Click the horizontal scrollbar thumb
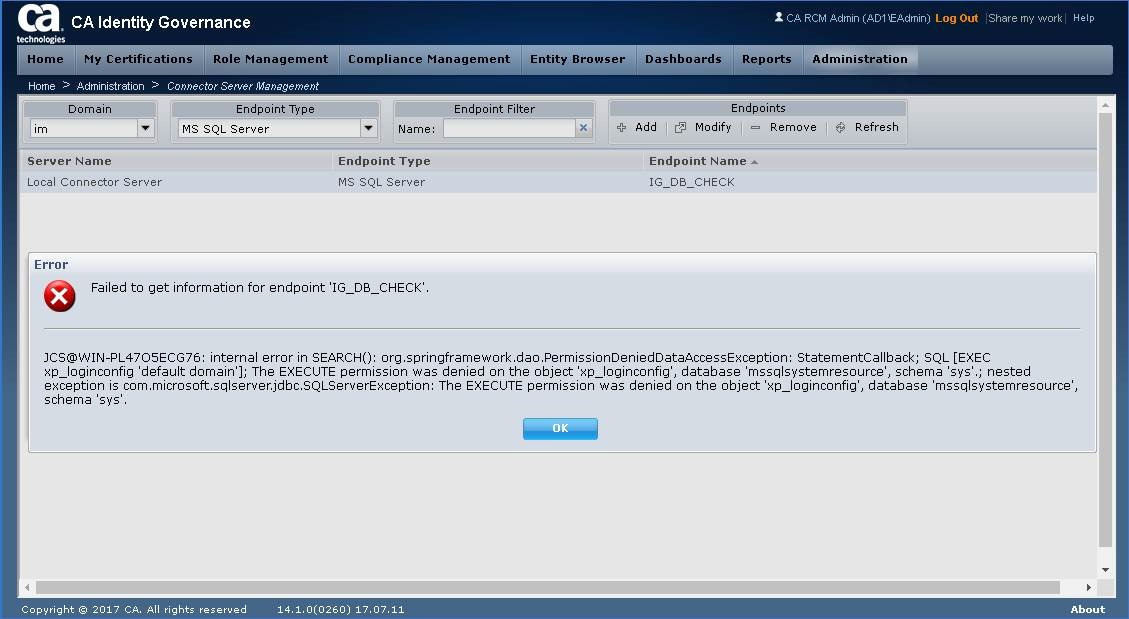 coord(547,587)
